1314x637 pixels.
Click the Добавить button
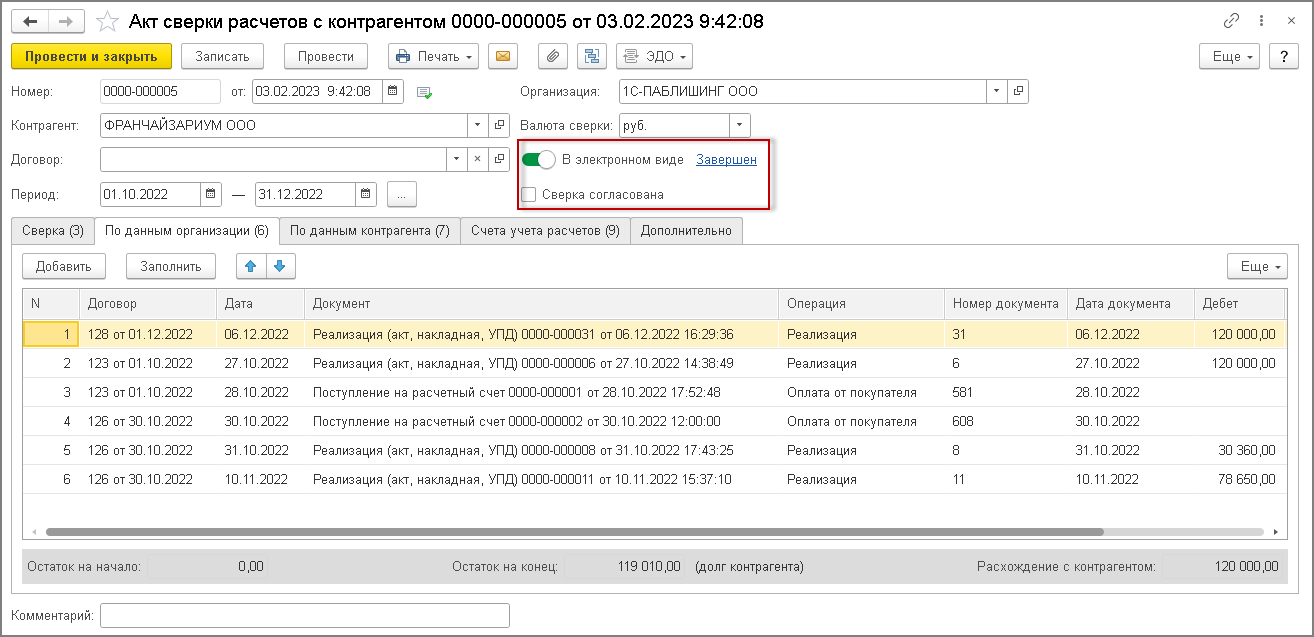[64, 266]
